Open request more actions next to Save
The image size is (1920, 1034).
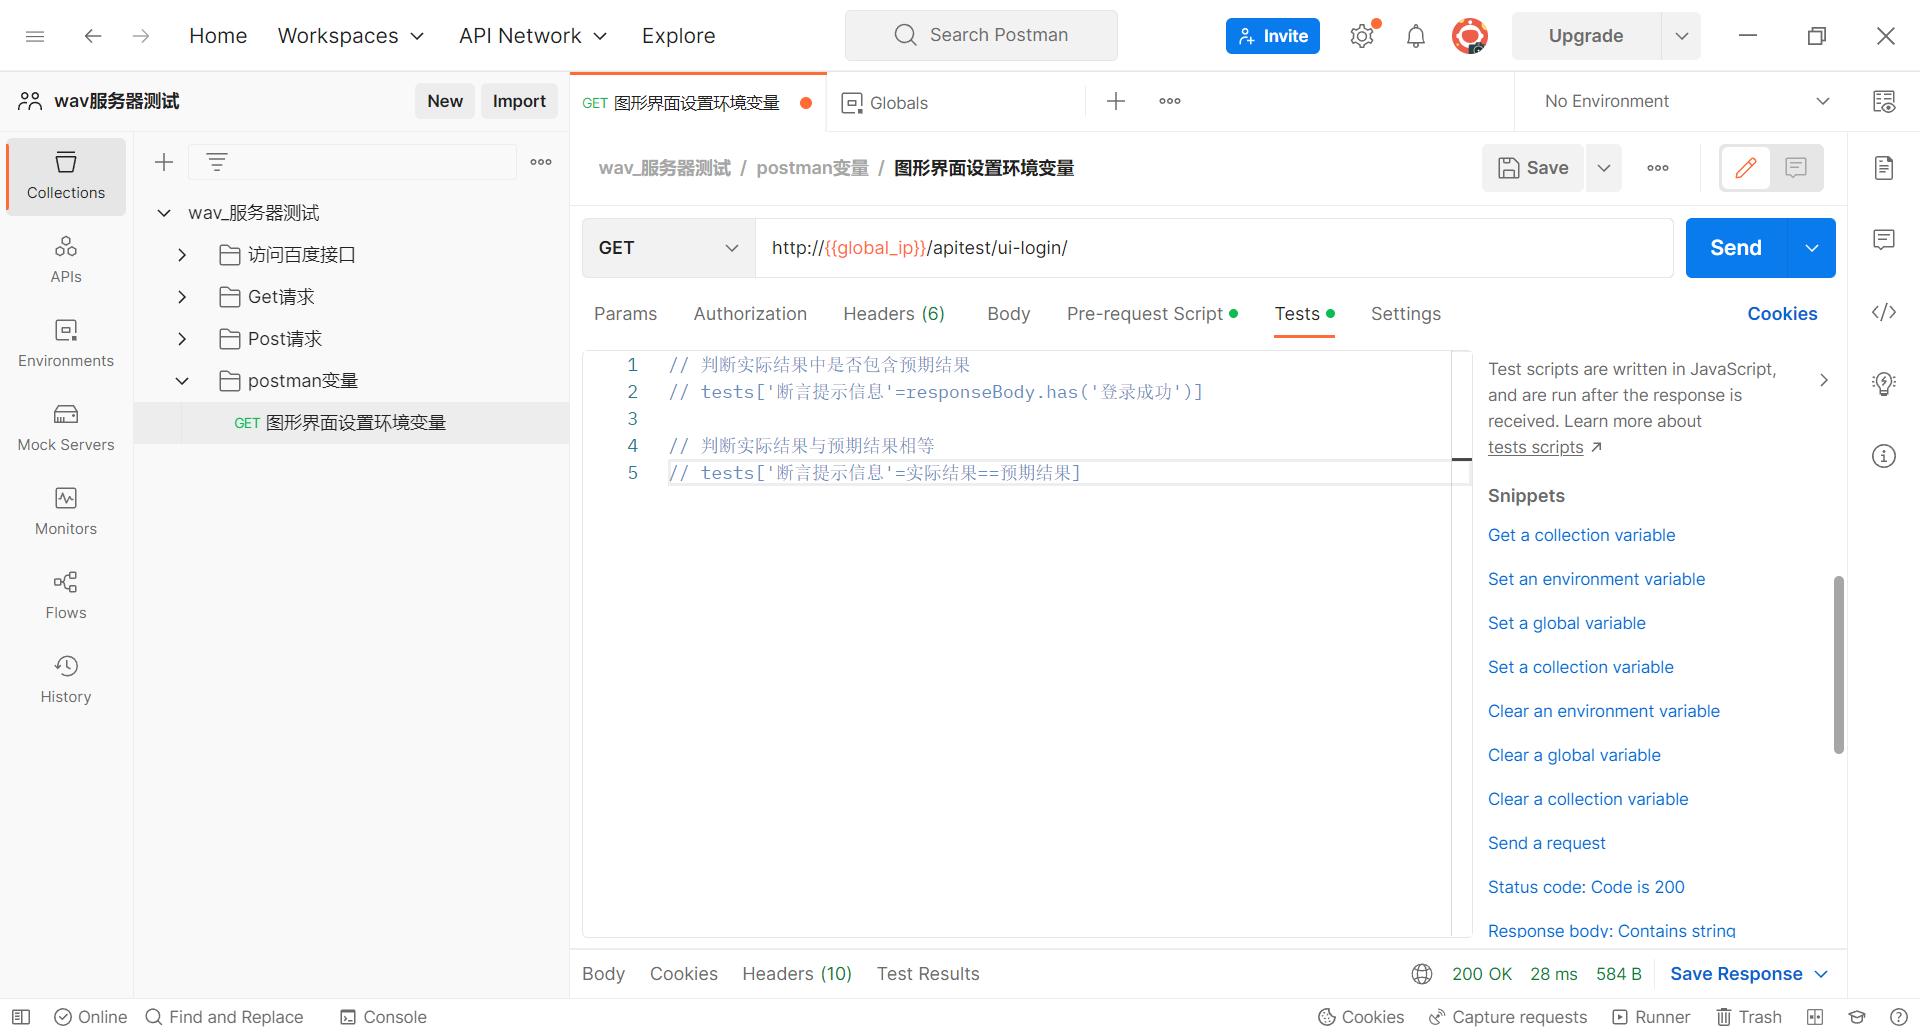pyautogui.click(x=1658, y=168)
